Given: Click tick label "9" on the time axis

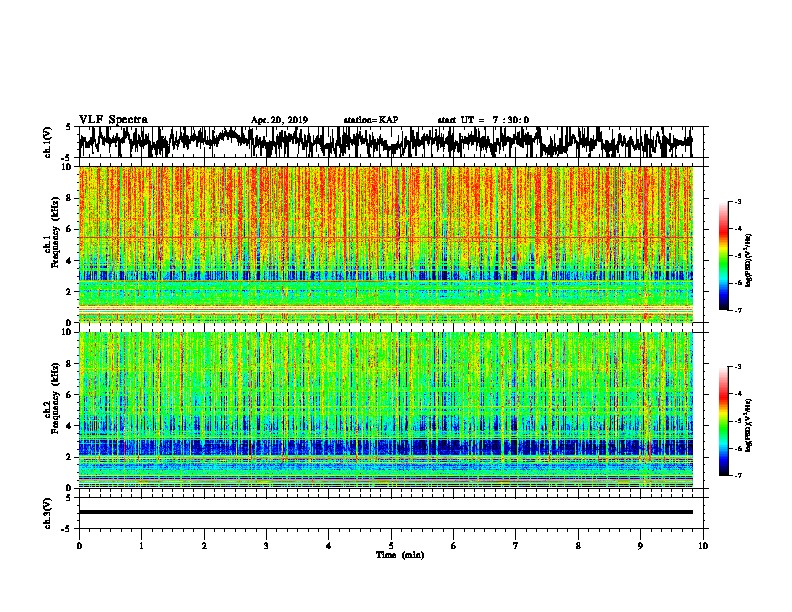Looking at the screenshot, I should pos(640,546).
